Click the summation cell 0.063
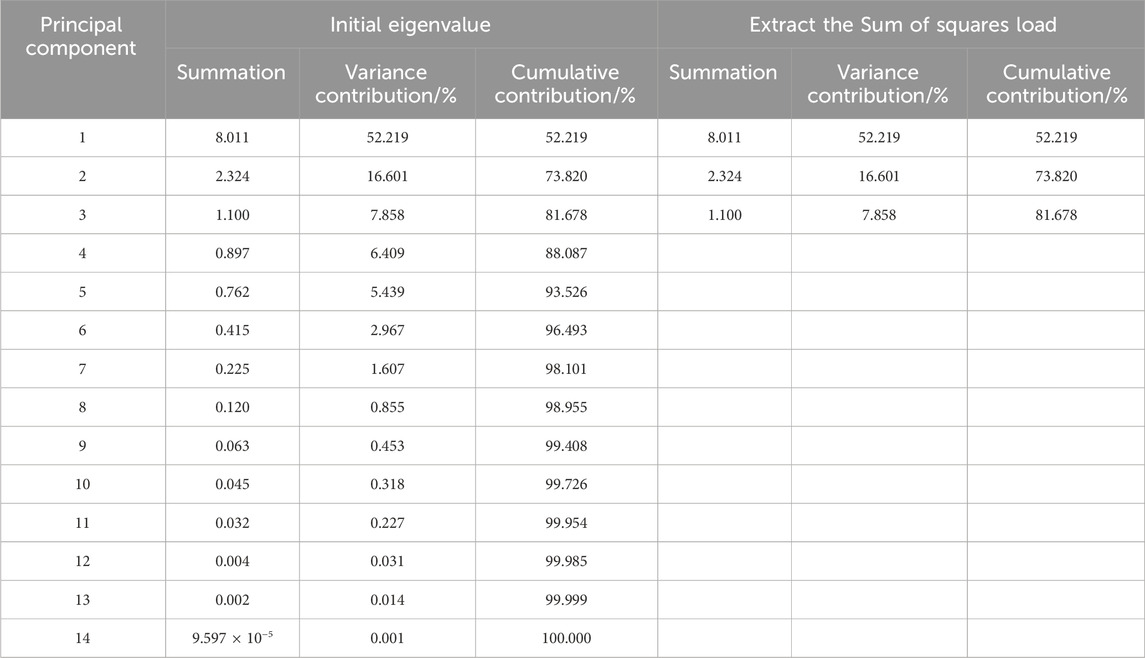This screenshot has width=1145, height=658. pyautogui.click(x=232, y=446)
